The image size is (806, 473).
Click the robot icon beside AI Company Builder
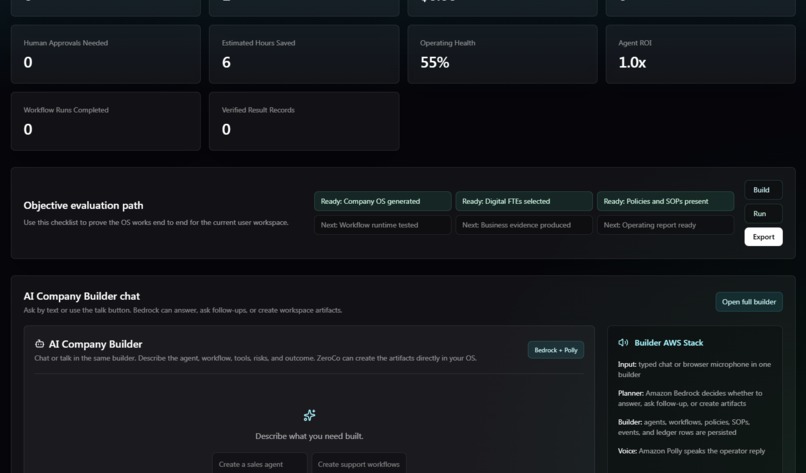click(x=40, y=344)
